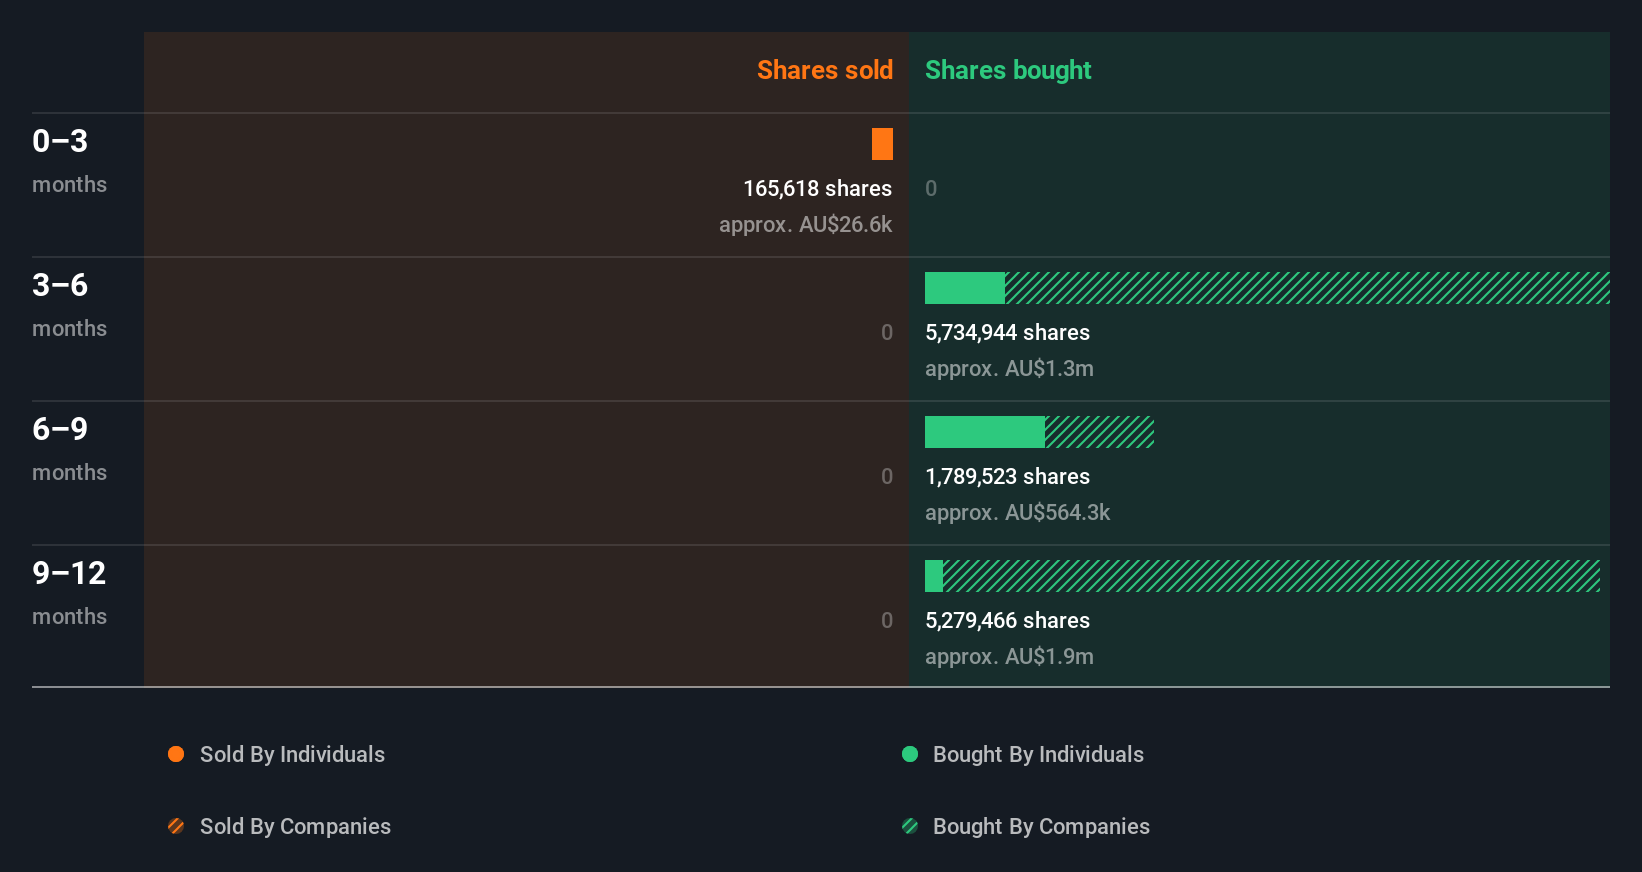Click the approx. AU$1.3m value
This screenshot has width=1642, height=872.
(1009, 368)
